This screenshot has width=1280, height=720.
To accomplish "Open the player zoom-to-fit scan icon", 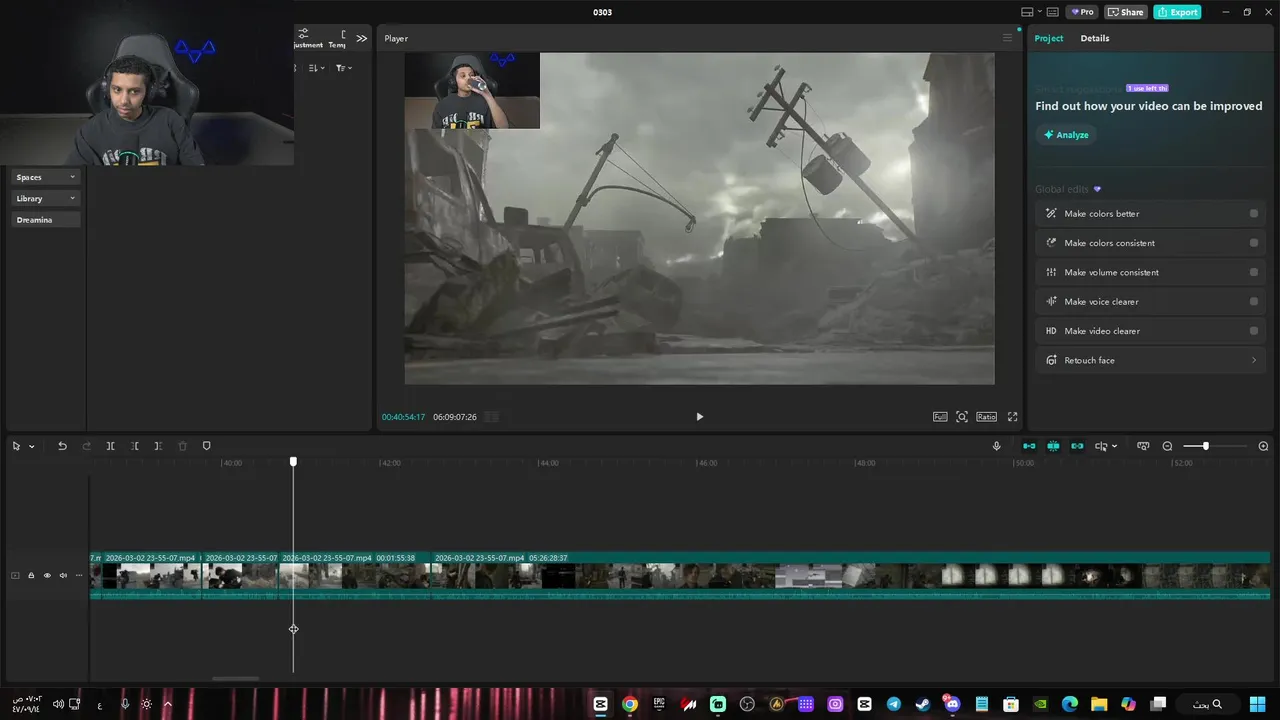I will pyautogui.click(x=962, y=417).
